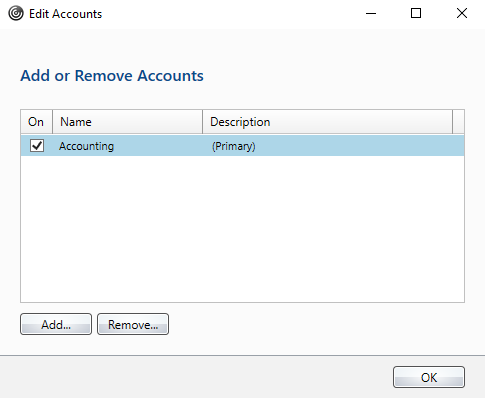The width and height of the screenshot is (485, 398).
Task: Click the Edit Accounts title bar text
Action: (65, 14)
